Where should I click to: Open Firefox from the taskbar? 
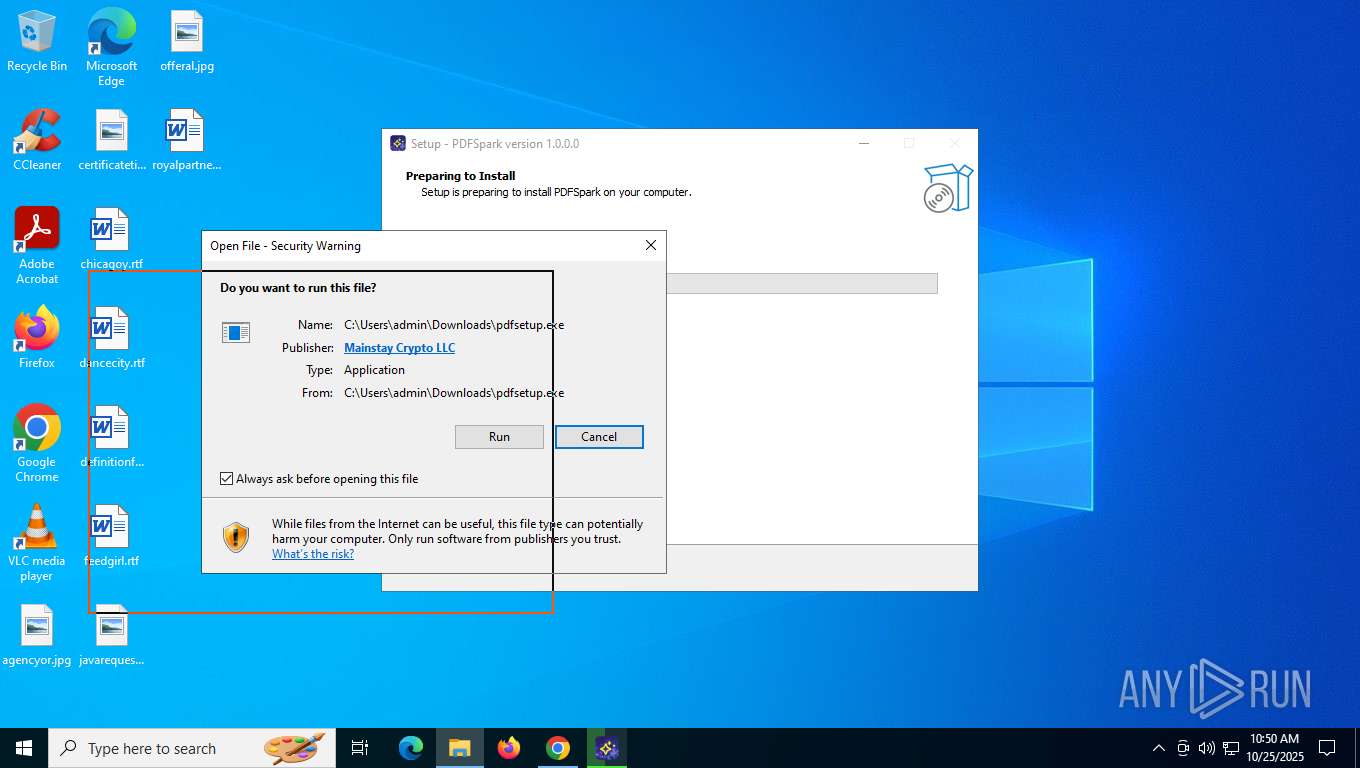click(x=509, y=748)
